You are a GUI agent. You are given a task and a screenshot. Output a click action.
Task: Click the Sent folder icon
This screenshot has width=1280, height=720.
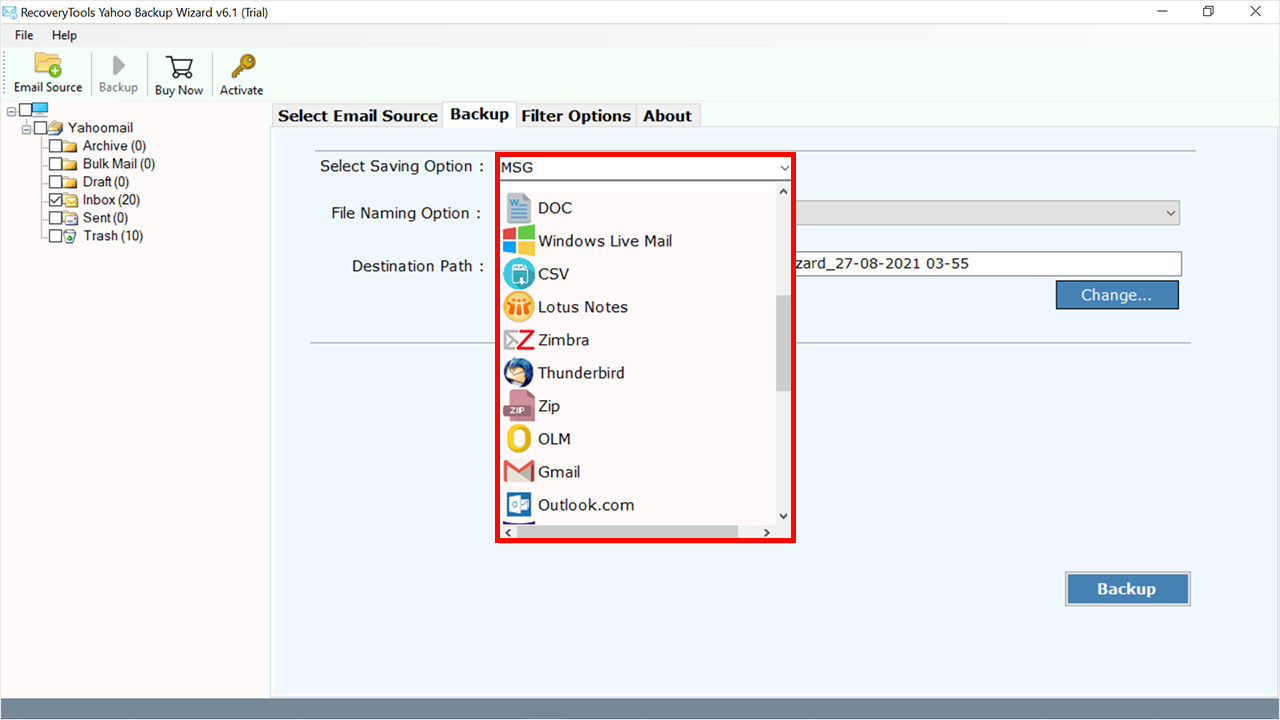click(x=71, y=218)
